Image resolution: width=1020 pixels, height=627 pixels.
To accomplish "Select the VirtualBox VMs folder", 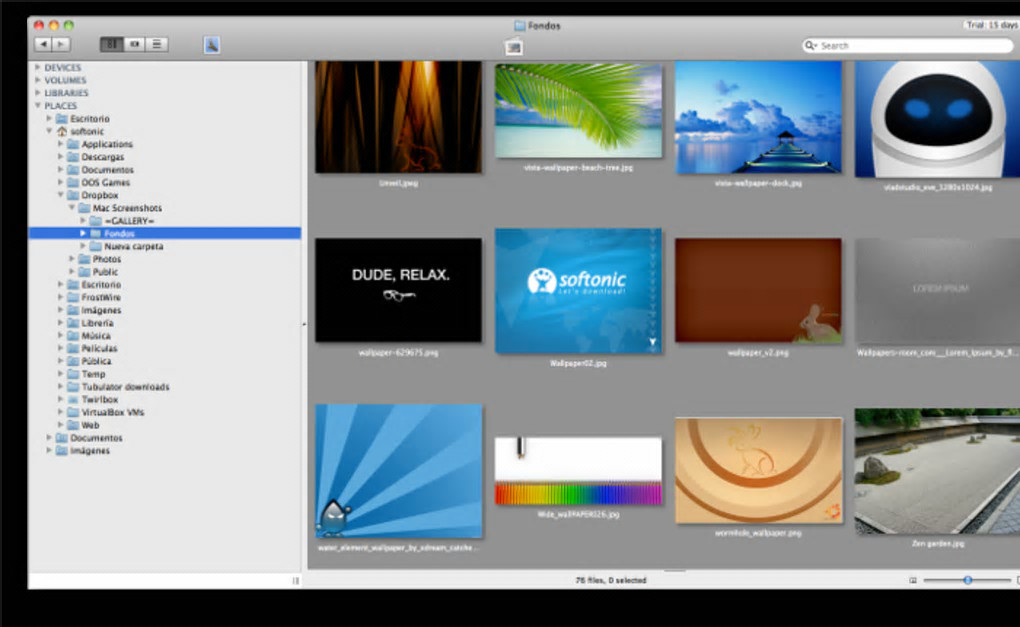I will pos(112,412).
